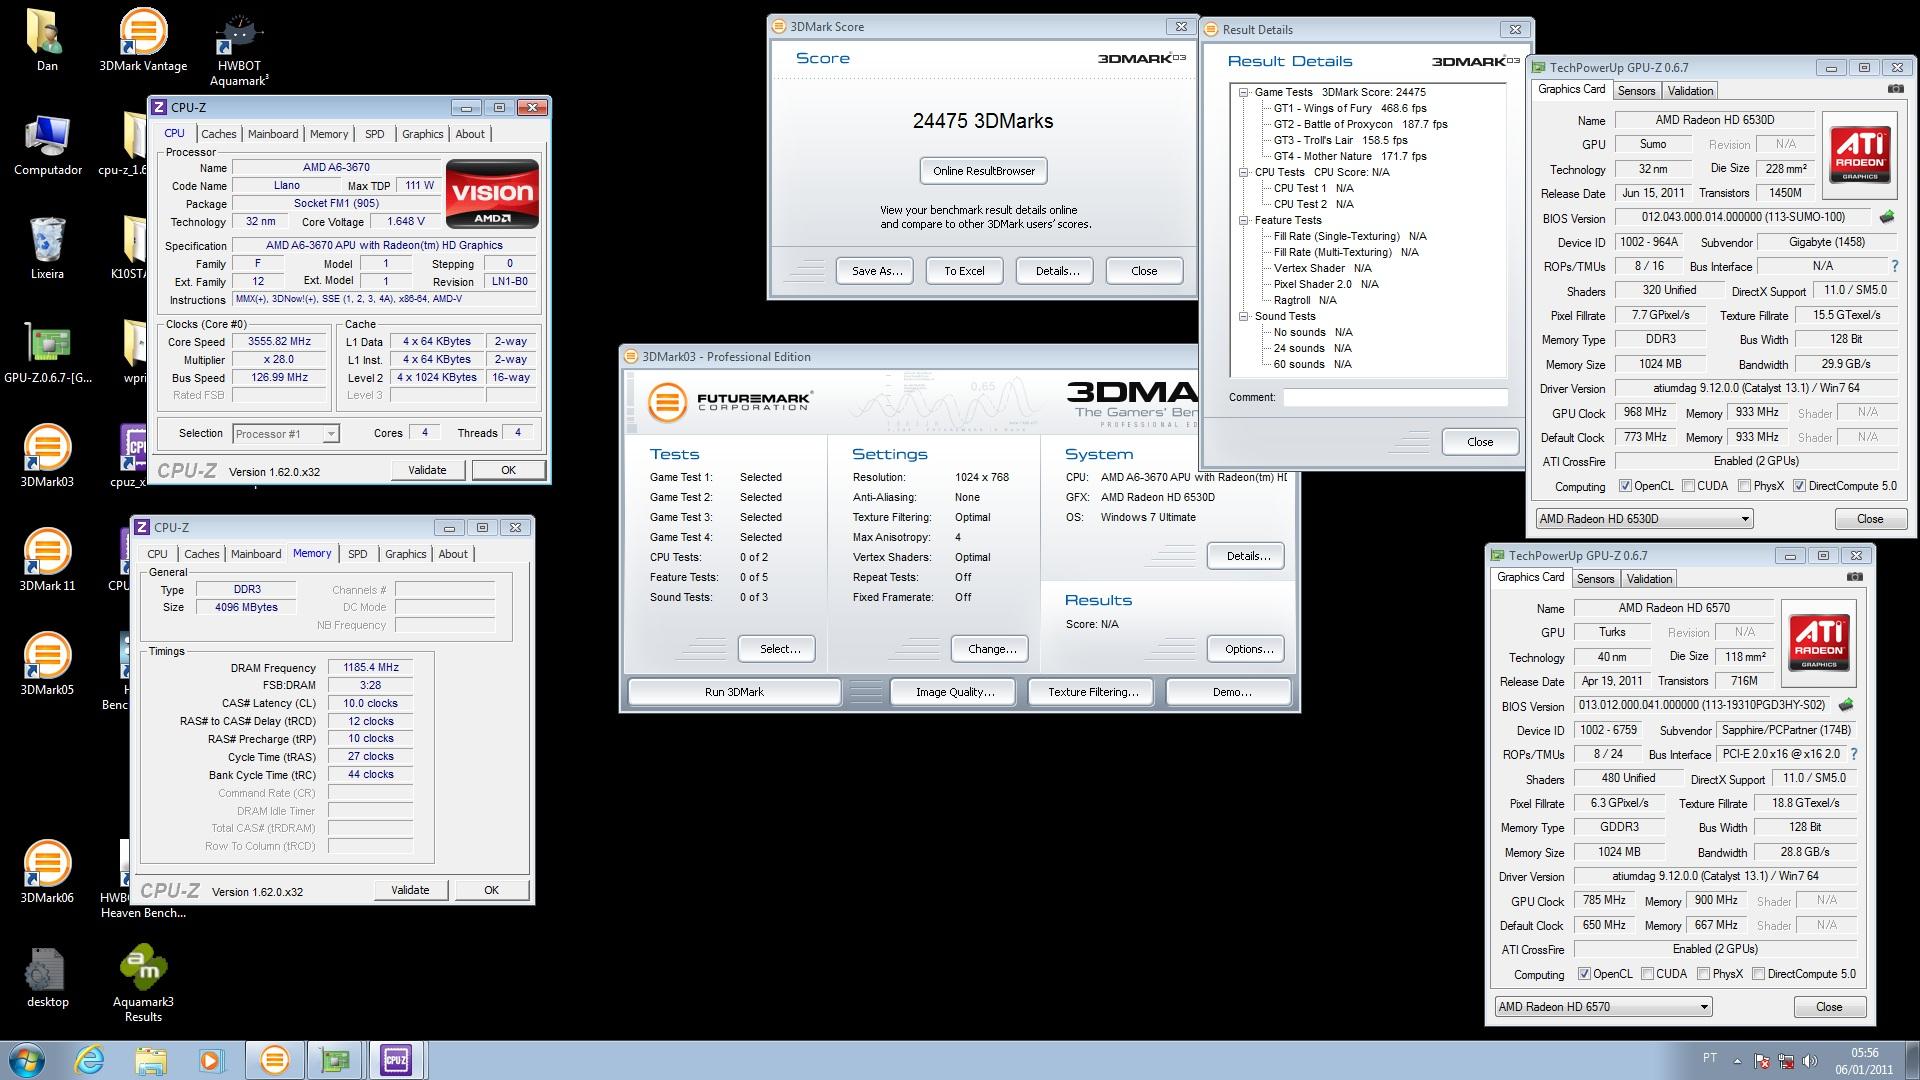Toggle DirectCompute 5.0 checkbox in HD 6530D GPU-Z
Image resolution: width=1920 pixels, height=1080 pixels.
[x=1799, y=486]
